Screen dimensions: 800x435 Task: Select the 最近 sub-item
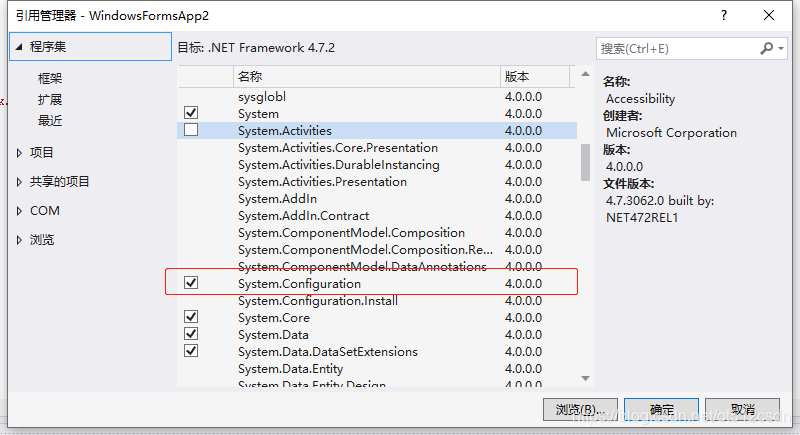click(x=50, y=121)
